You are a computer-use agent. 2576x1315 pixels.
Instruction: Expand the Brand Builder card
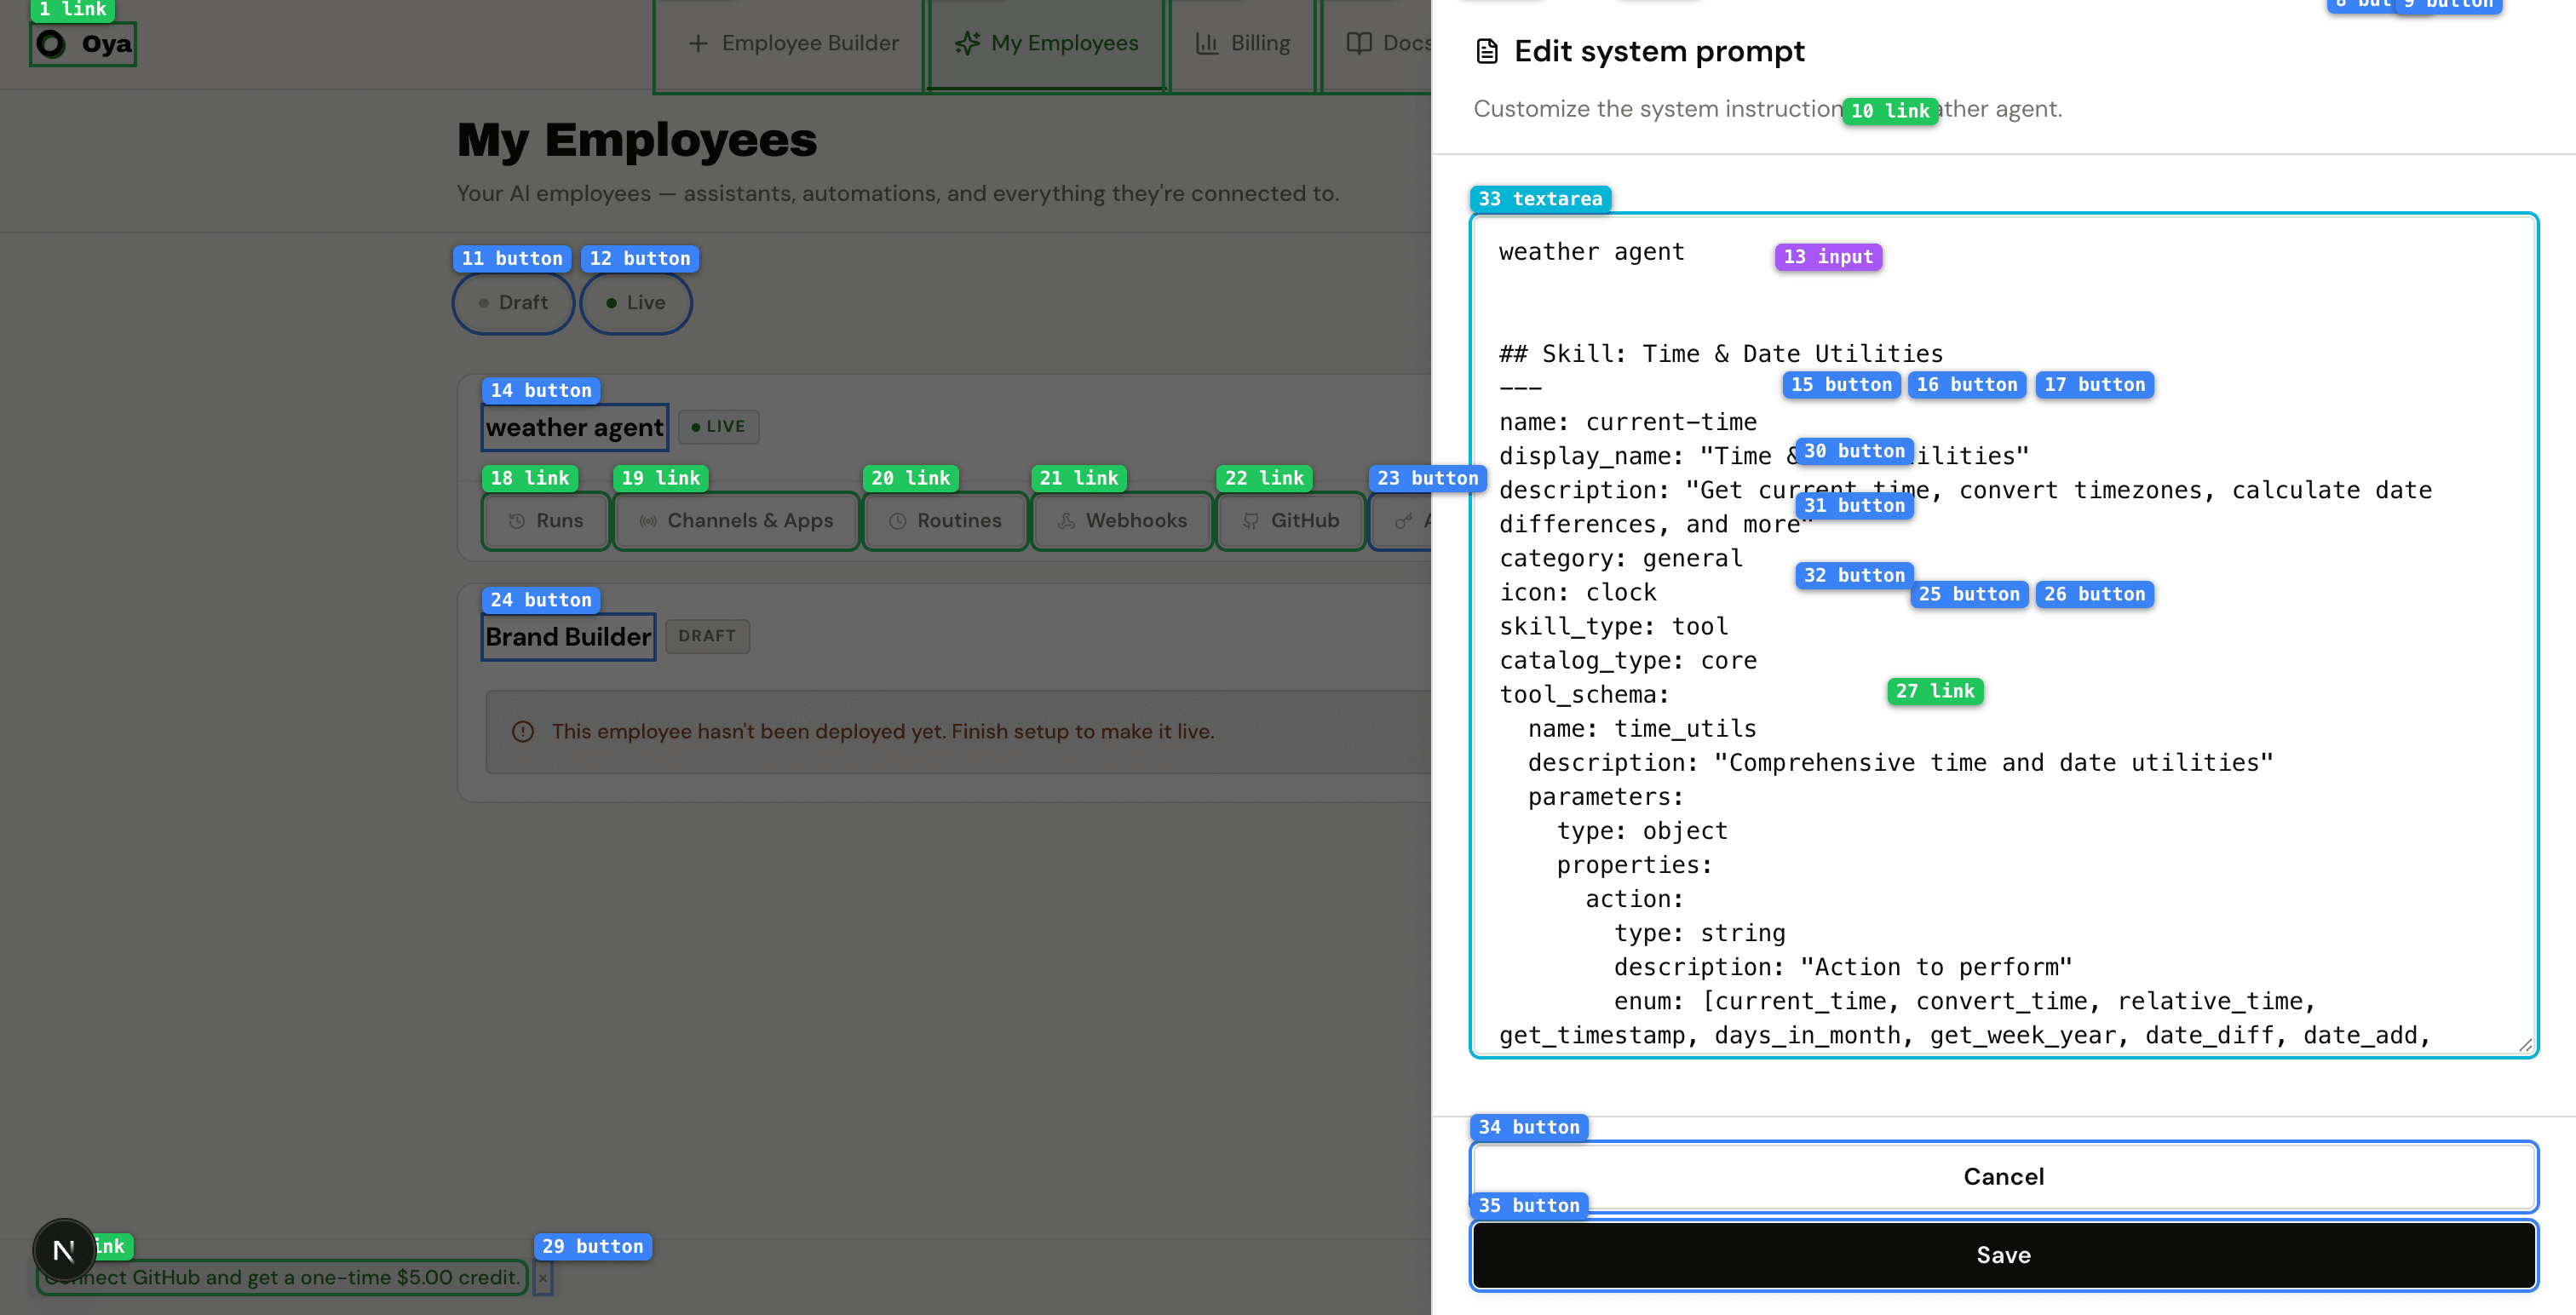coord(567,636)
